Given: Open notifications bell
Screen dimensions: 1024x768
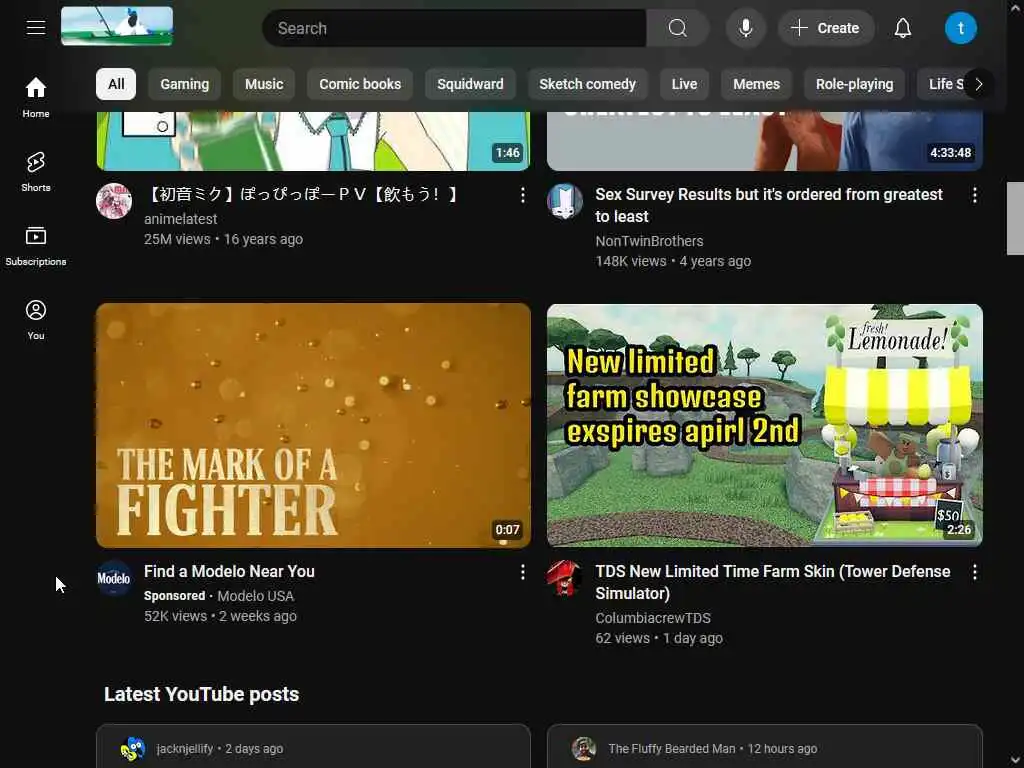Looking at the screenshot, I should coord(903,28).
